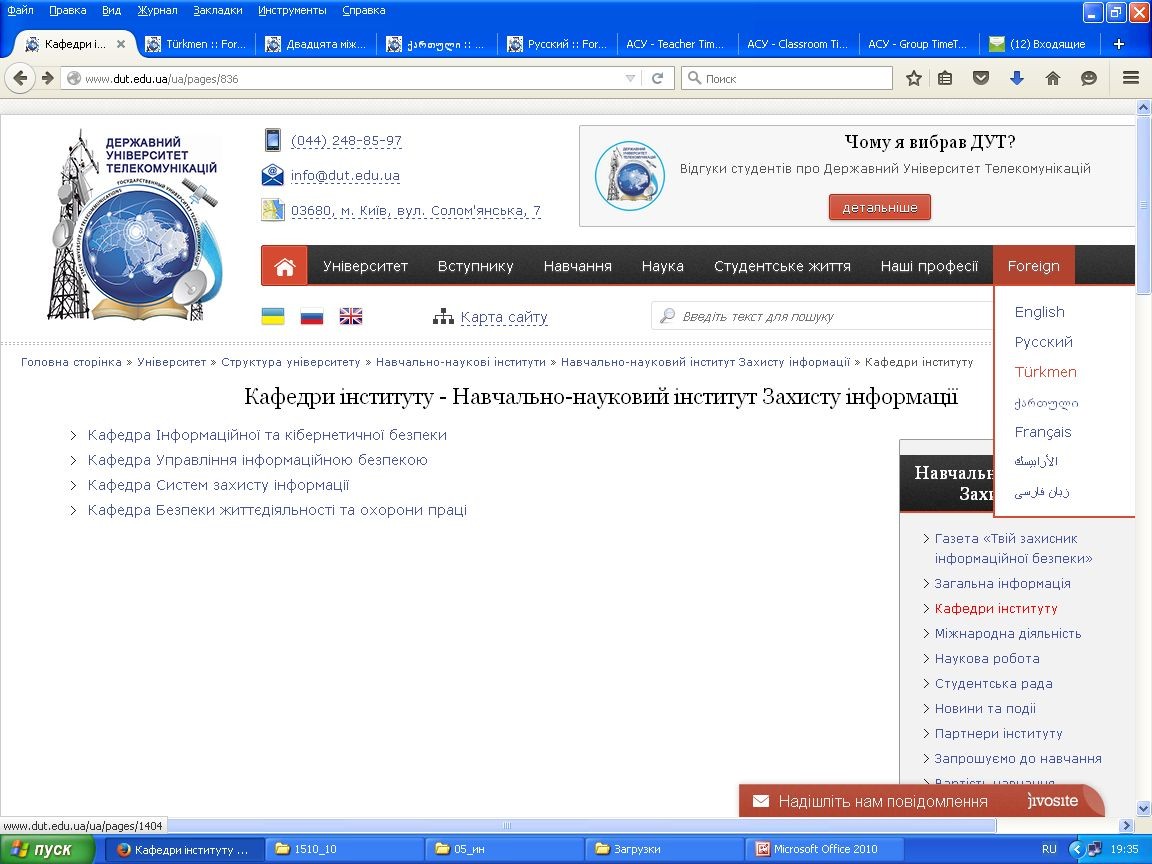The height and width of the screenshot is (864, 1152).
Task: Click the email envelope icon
Action: tap(273, 175)
